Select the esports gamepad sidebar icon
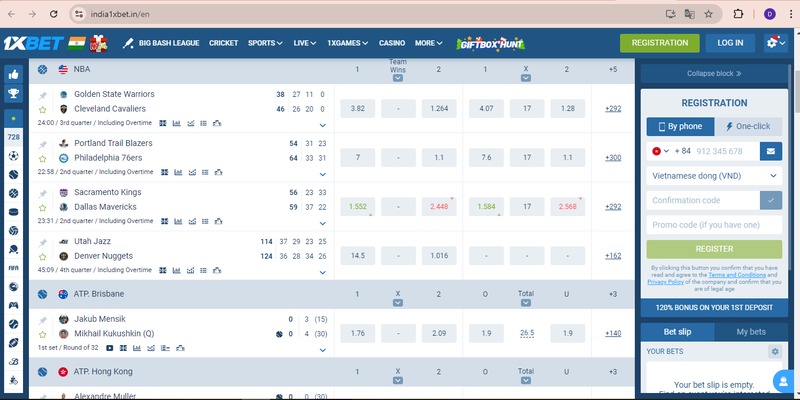Viewport: 800px width, 400px height. (13, 305)
